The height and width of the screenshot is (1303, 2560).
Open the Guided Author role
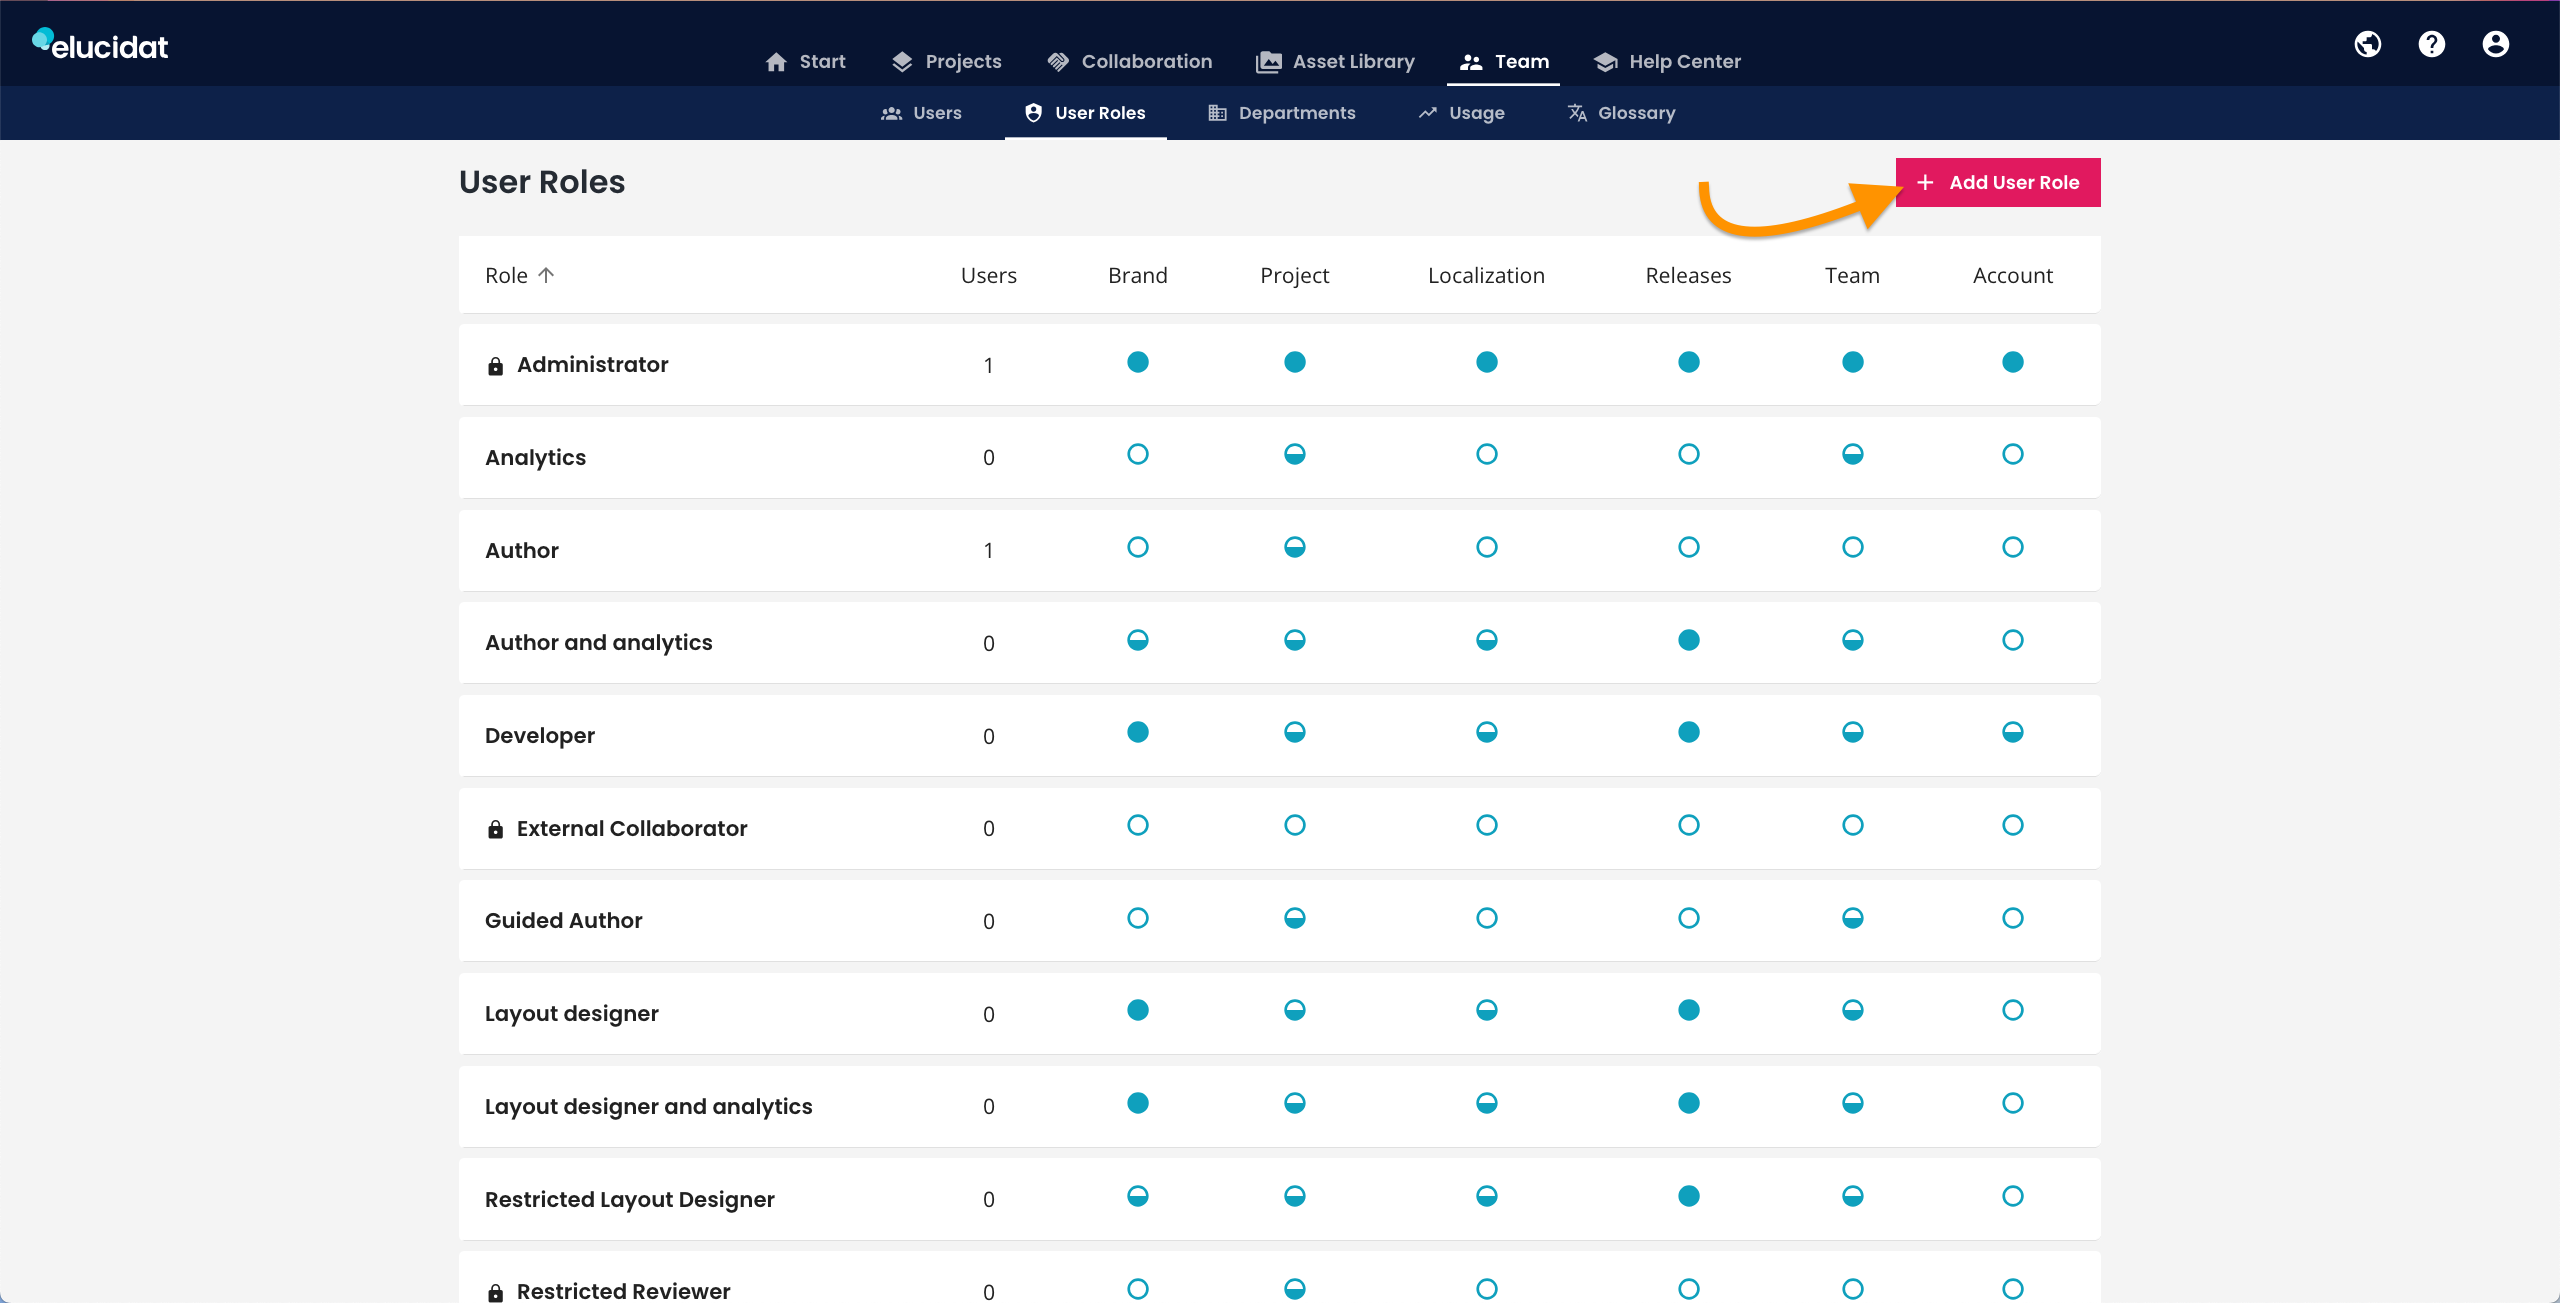563,920
